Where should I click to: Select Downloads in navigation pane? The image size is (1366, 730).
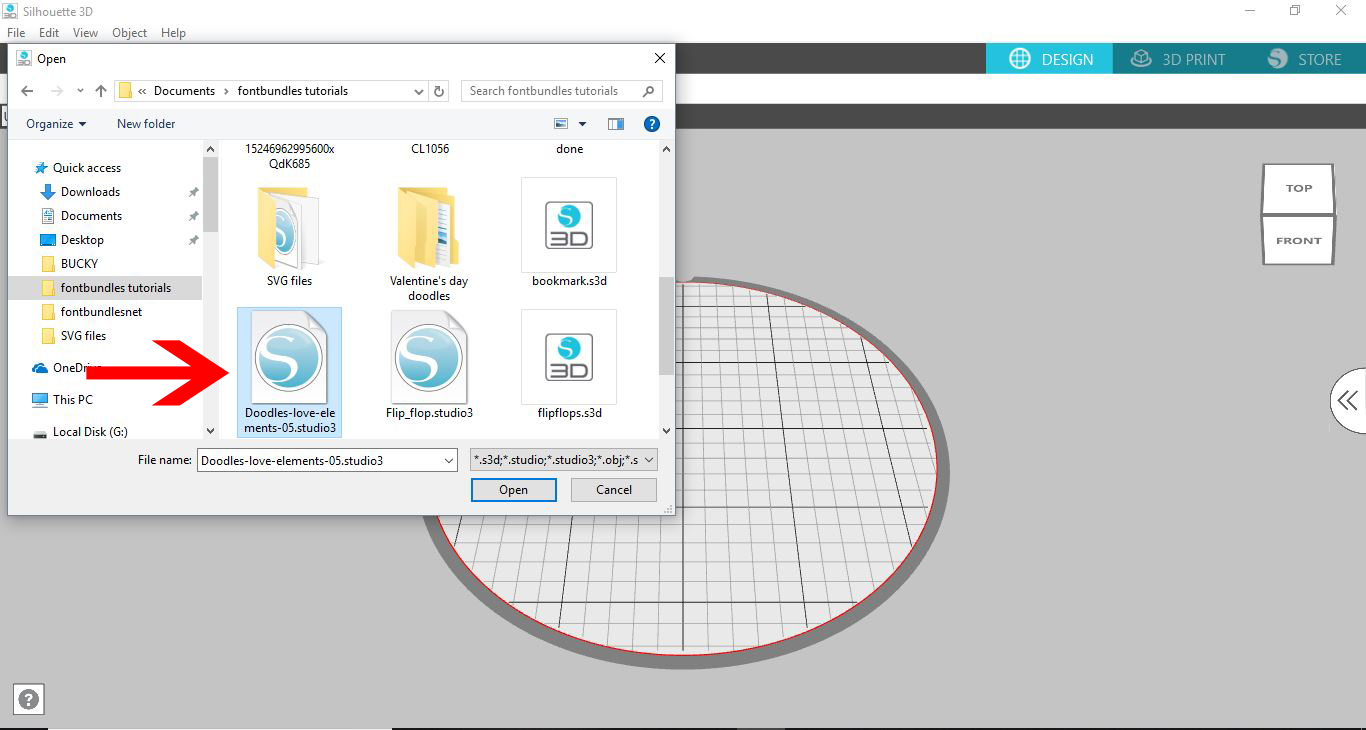click(x=80, y=192)
